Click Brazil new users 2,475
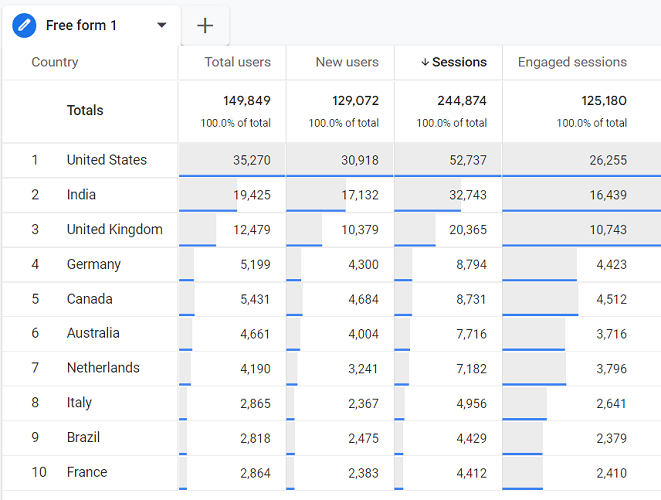Viewport: 661px width, 500px height. 363,438
